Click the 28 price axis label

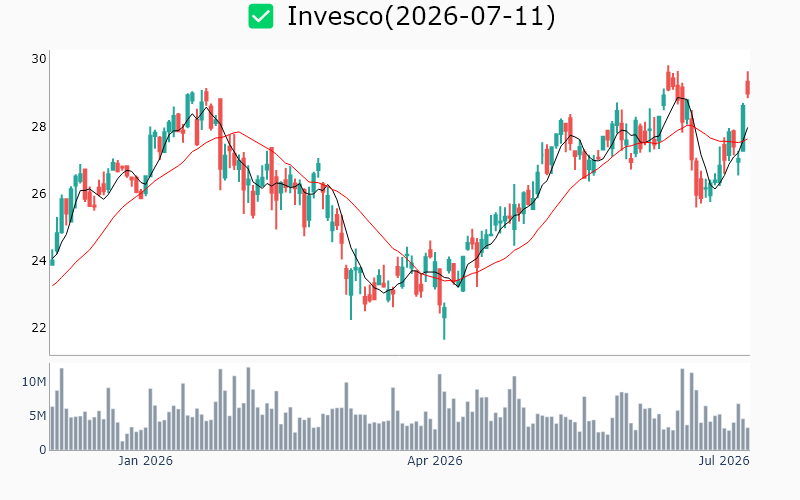39,127
